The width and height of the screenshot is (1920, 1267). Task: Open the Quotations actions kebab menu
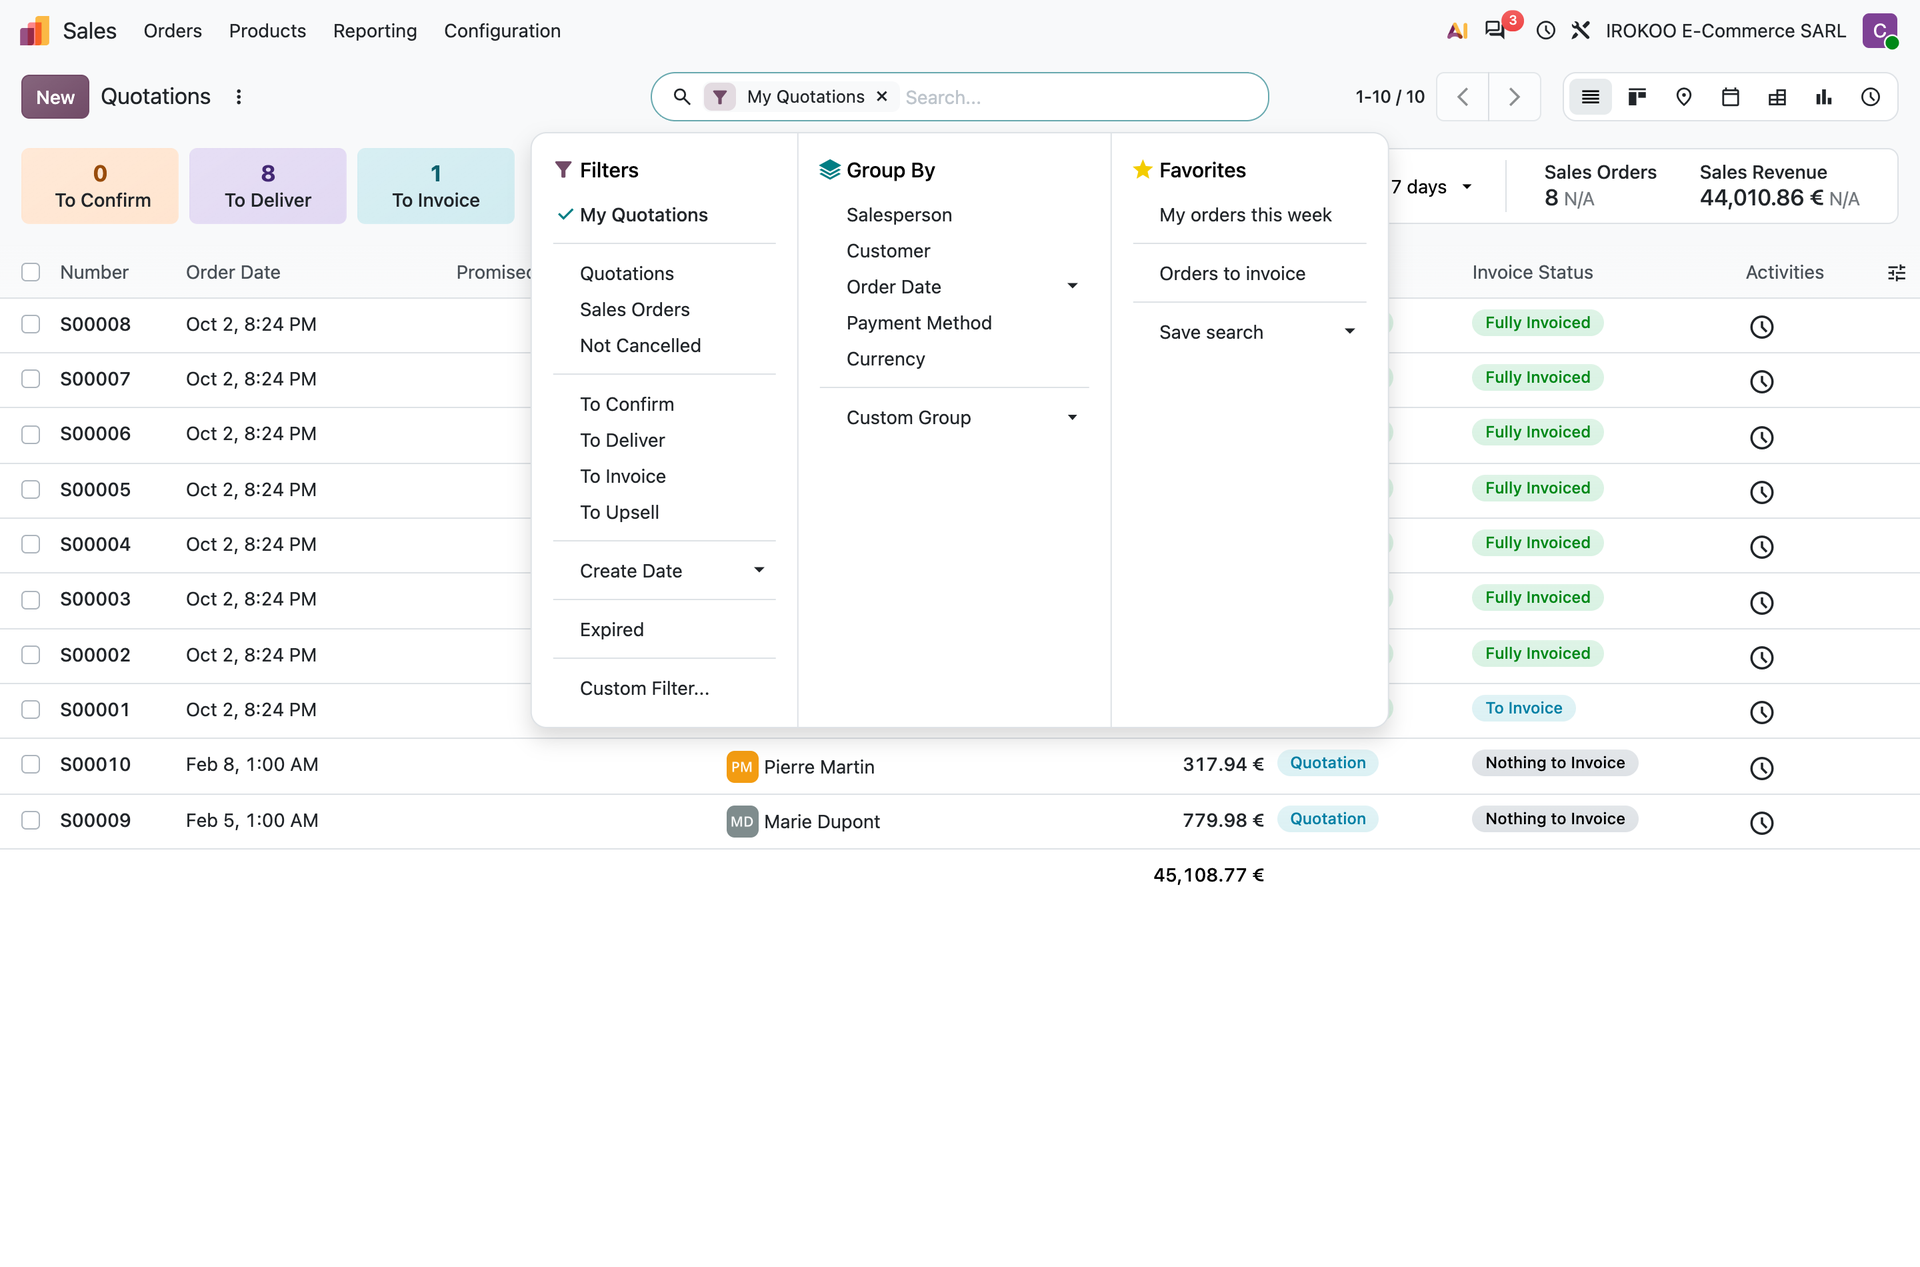pos(238,97)
